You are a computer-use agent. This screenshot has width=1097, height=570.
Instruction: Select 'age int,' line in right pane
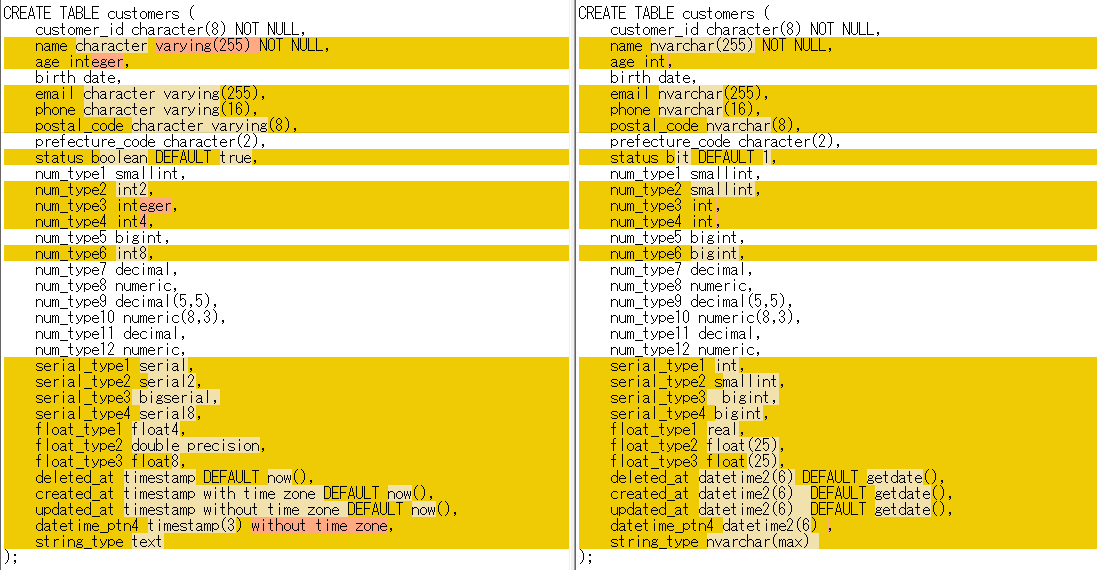[x=642, y=62]
